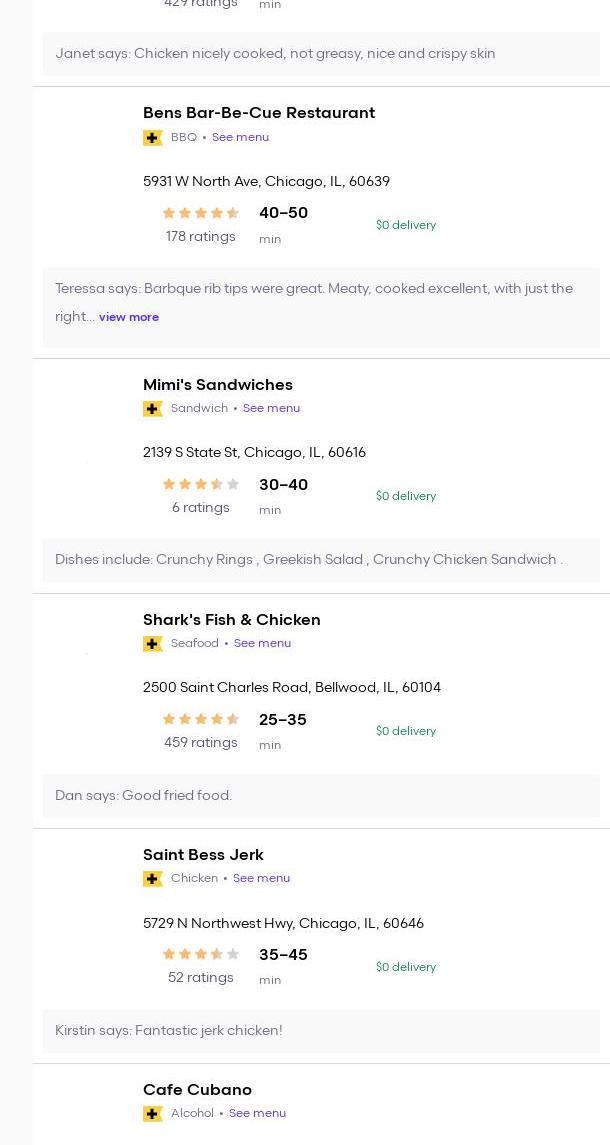
Task: Click star rating of Shark's Fish & Chicken
Action: [x=201, y=719]
